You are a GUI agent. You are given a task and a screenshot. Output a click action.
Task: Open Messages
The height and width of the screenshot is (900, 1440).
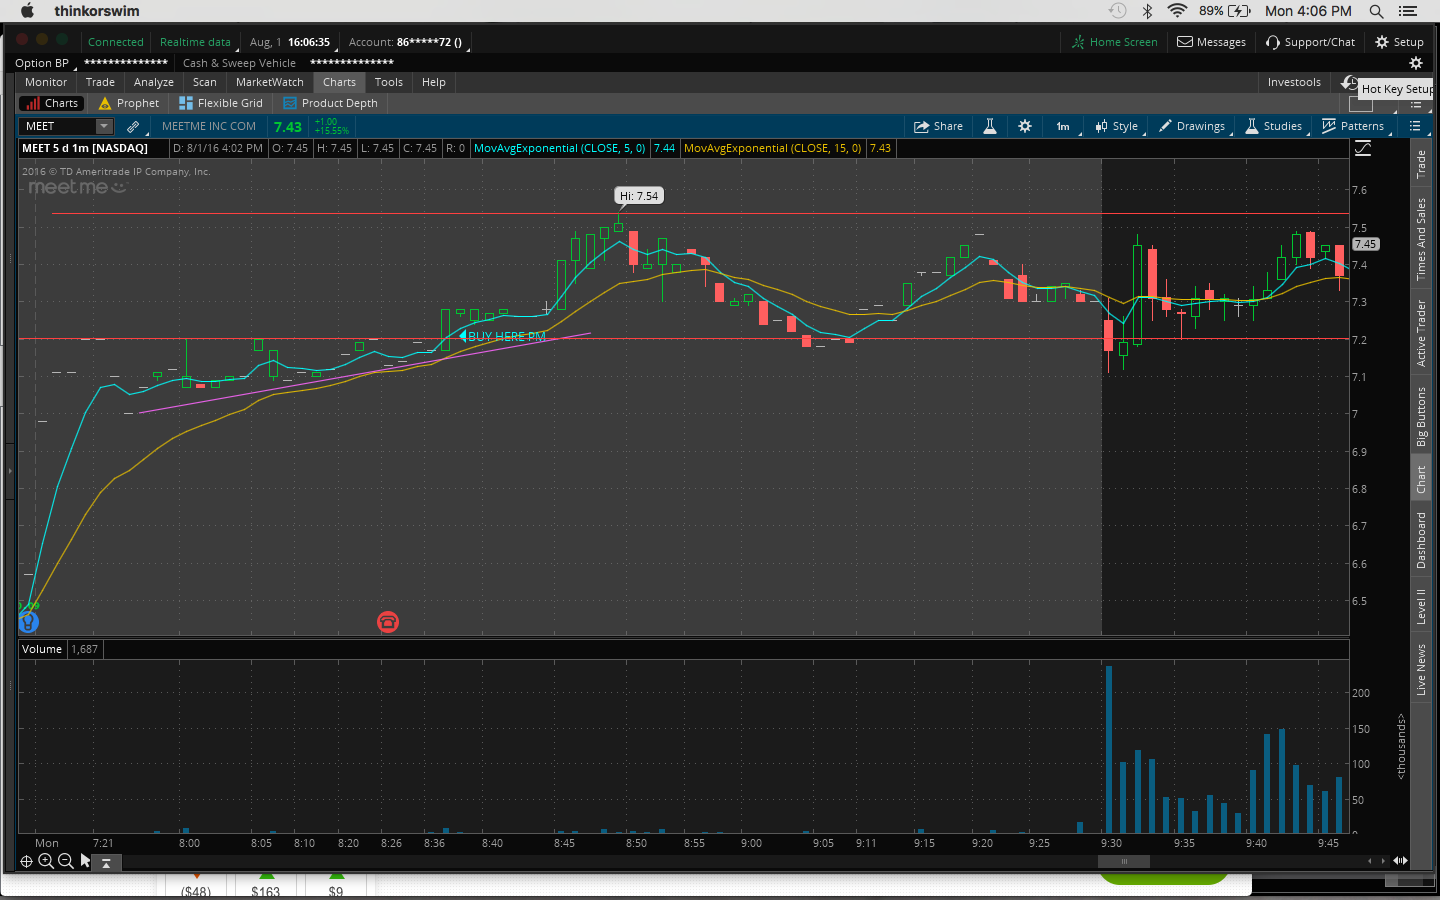pos(1211,42)
